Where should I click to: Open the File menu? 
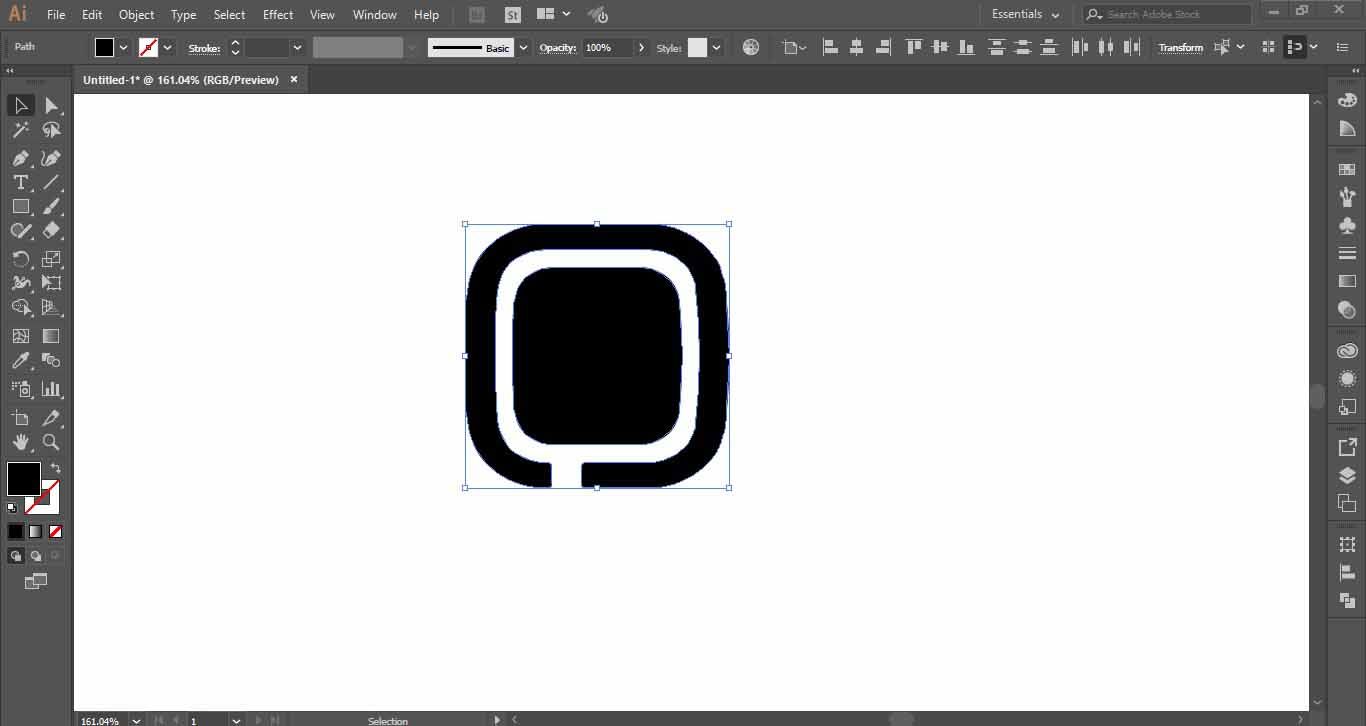click(x=56, y=15)
